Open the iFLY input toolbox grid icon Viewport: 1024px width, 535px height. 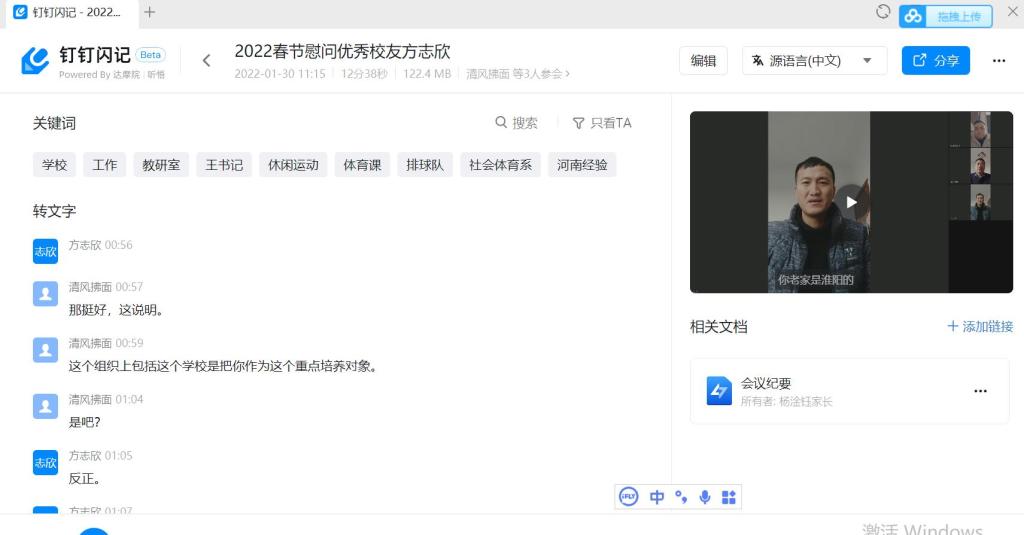click(x=729, y=497)
